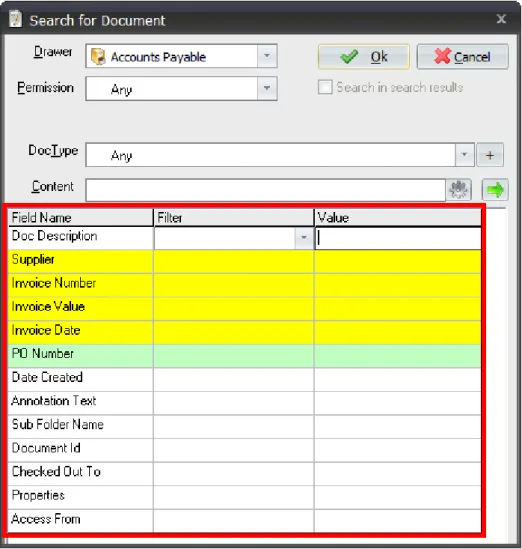The image size is (522, 549).
Task: Select the Properties field row
Action: pos(244,497)
